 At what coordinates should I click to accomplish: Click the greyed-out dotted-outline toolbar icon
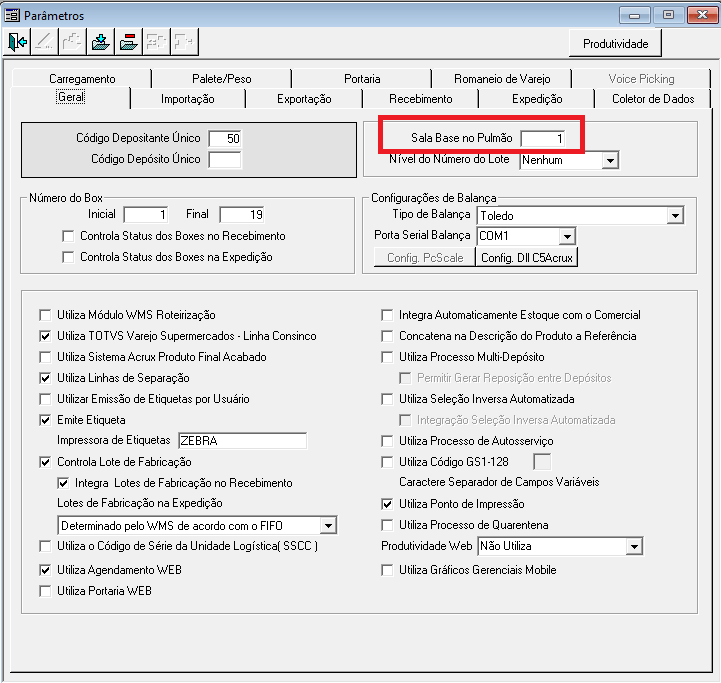(x=72, y=42)
